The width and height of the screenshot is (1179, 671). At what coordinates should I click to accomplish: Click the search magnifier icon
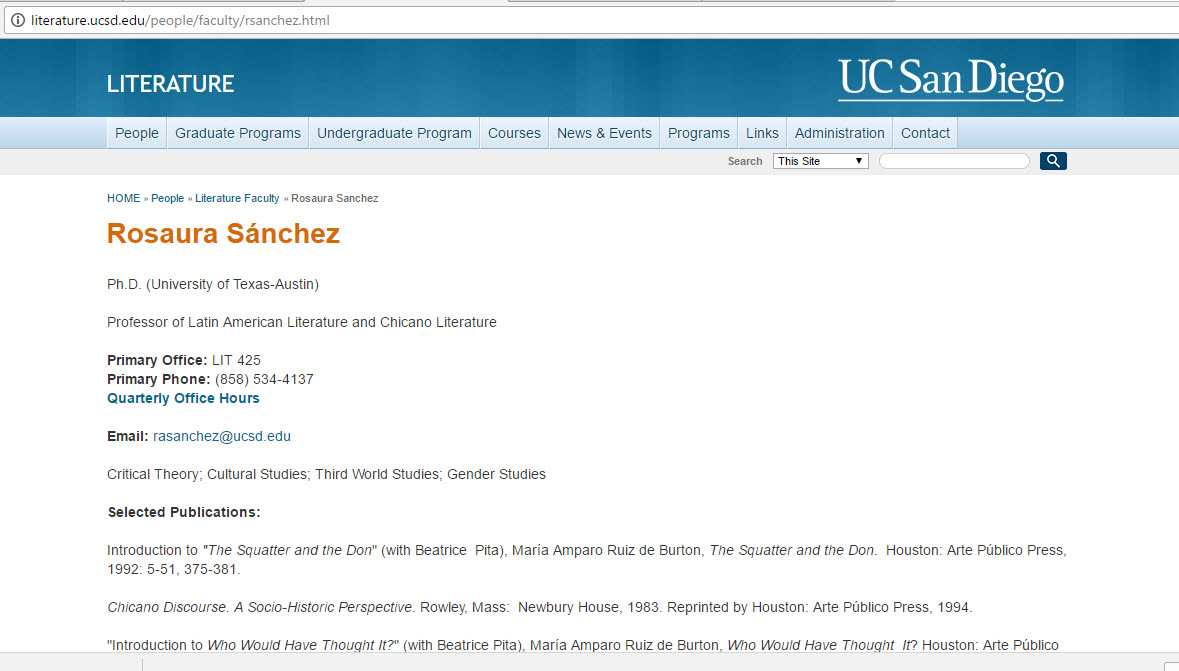(x=1052, y=160)
